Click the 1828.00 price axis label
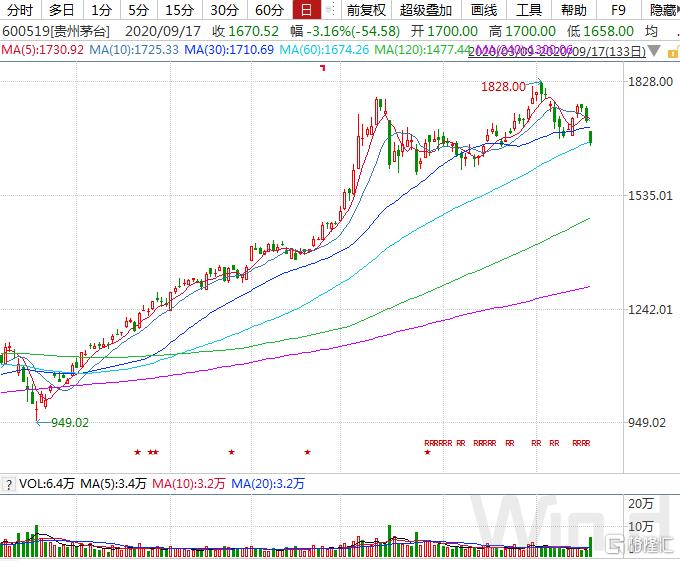Screen dimensions: 680x561 coord(651,82)
